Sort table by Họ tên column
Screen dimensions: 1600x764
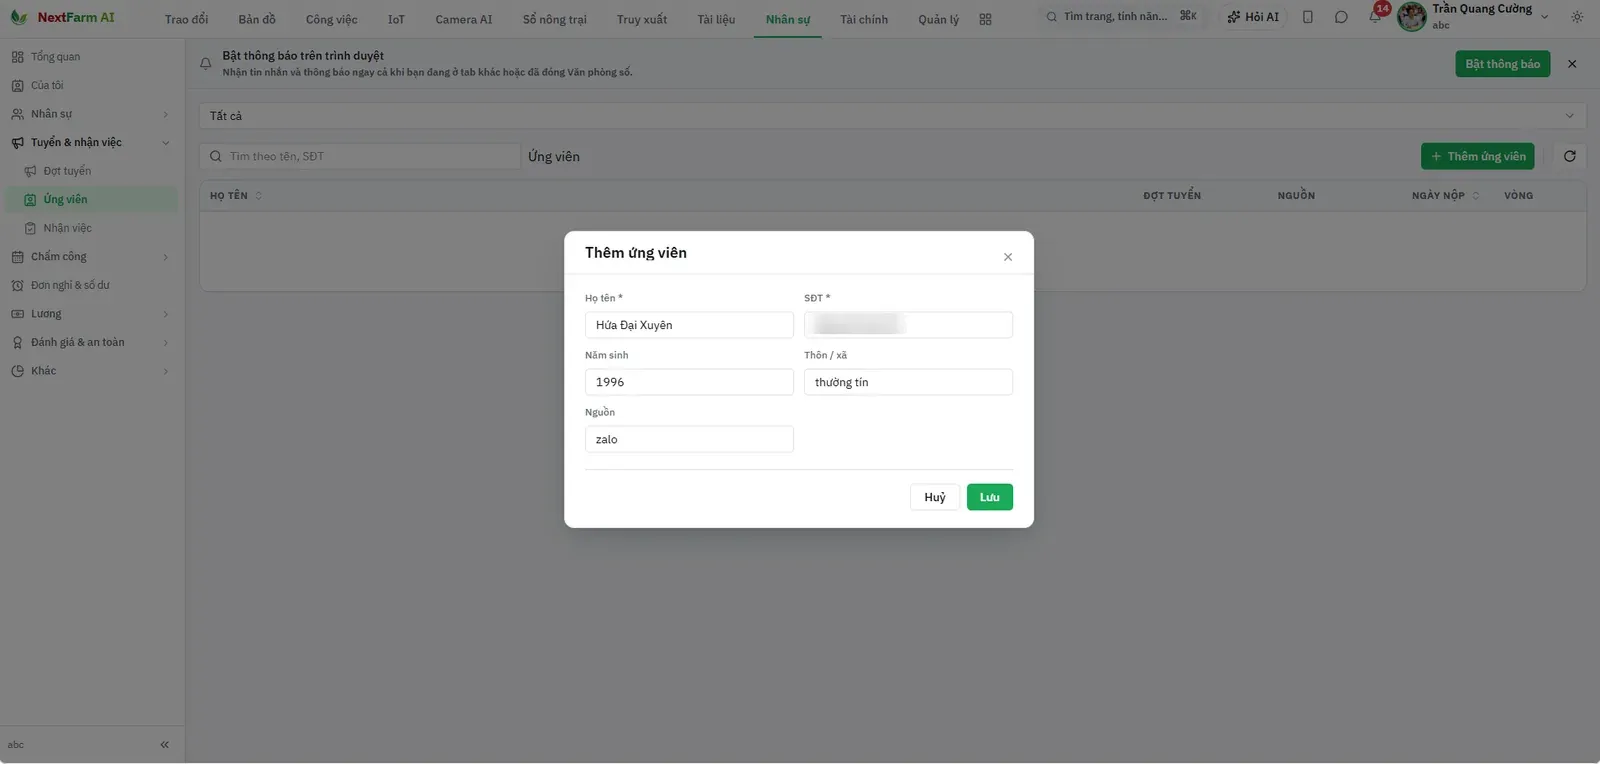click(x=236, y=196)
